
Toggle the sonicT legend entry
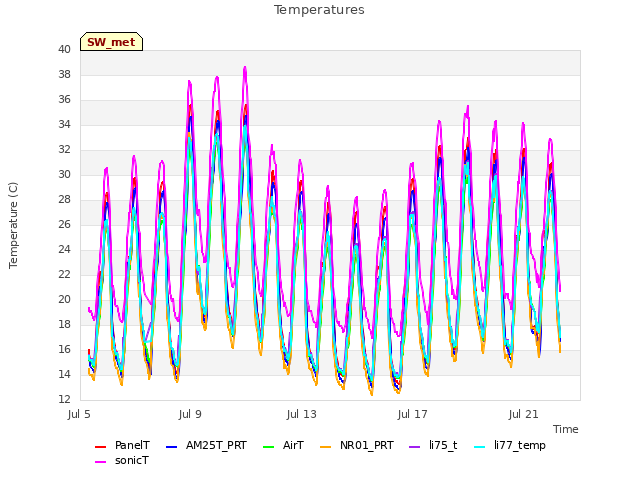point(122,460)
